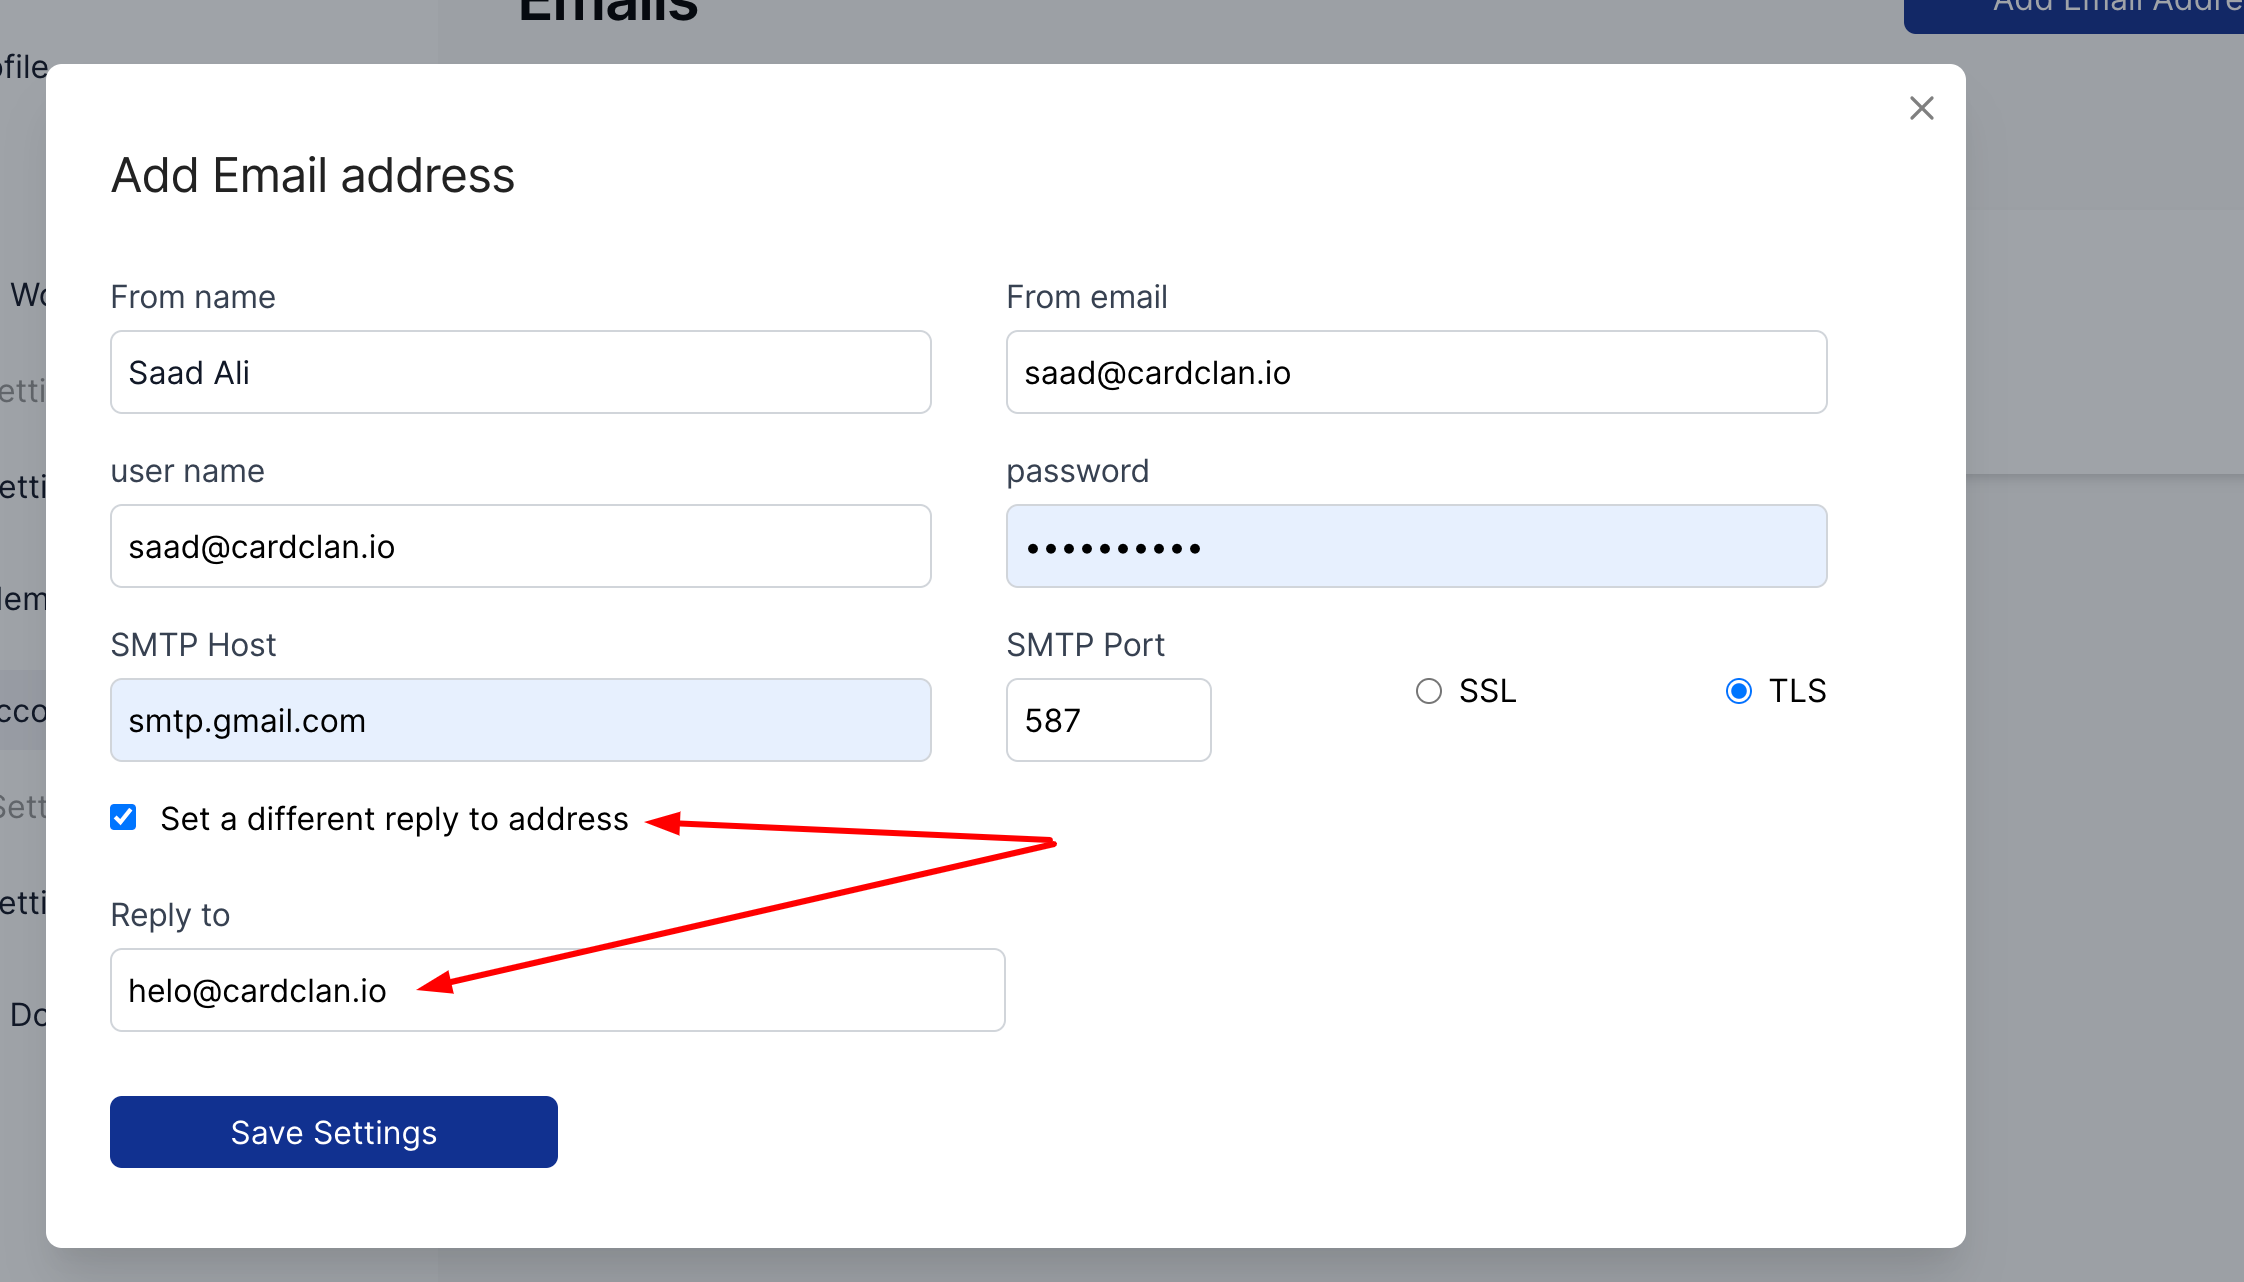Uncheck Set a different reply to address
Viewport: 2244px width, 1282px height.
(123, 818)
